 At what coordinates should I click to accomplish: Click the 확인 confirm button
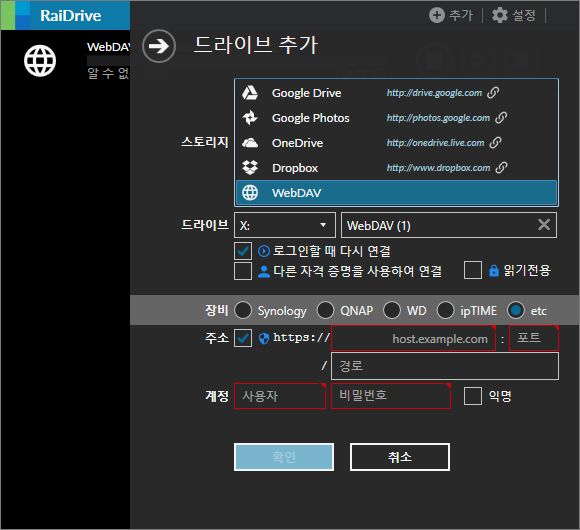click(x=284, y=457)
